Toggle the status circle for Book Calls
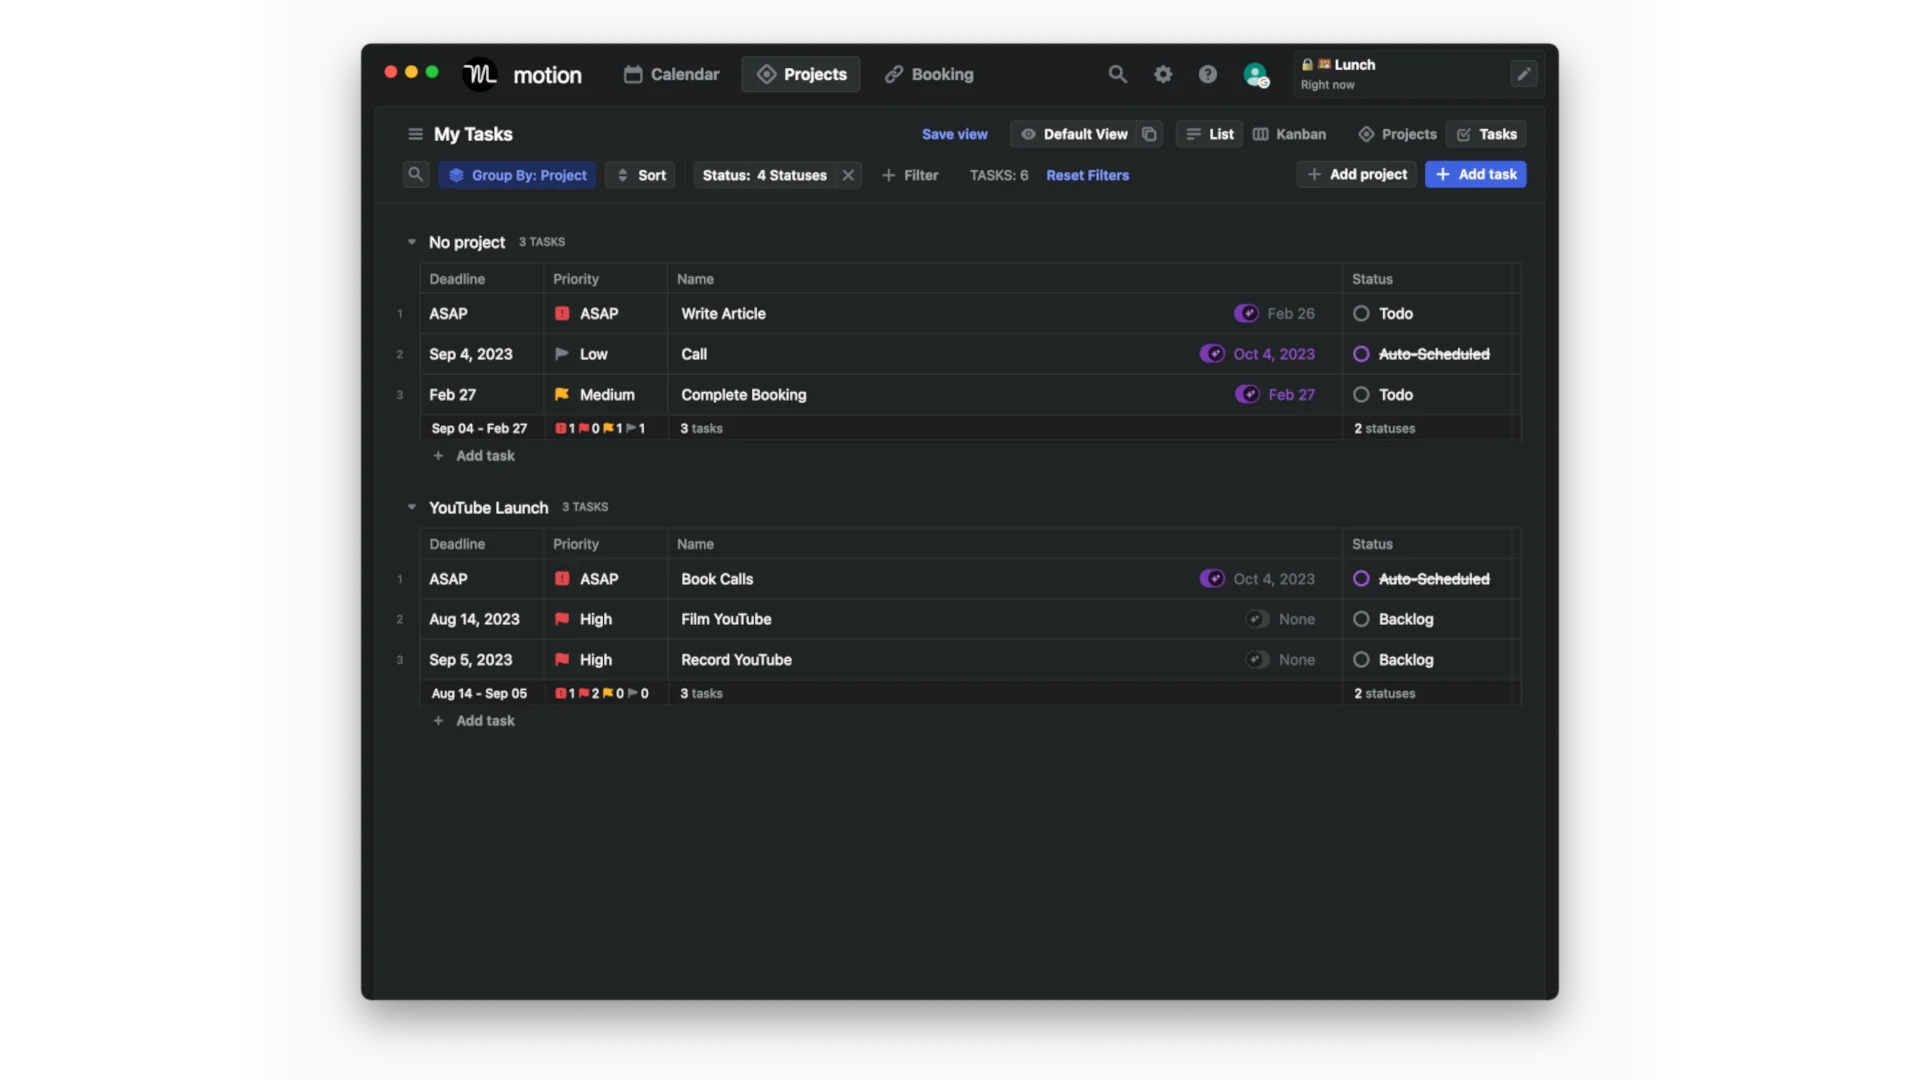This screenshot has height=1080, width=1920. click(1361, 578)
